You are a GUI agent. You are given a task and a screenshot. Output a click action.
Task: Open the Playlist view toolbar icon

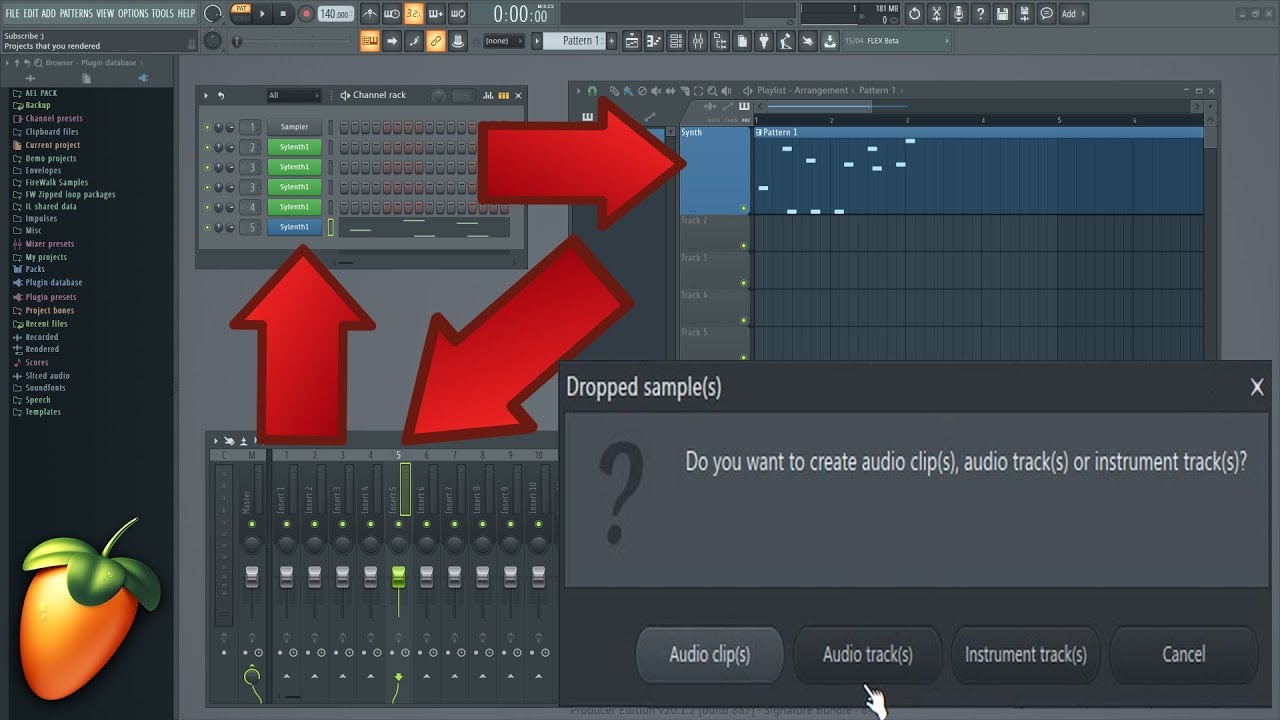pyautogui.click(x=632, y=41)
